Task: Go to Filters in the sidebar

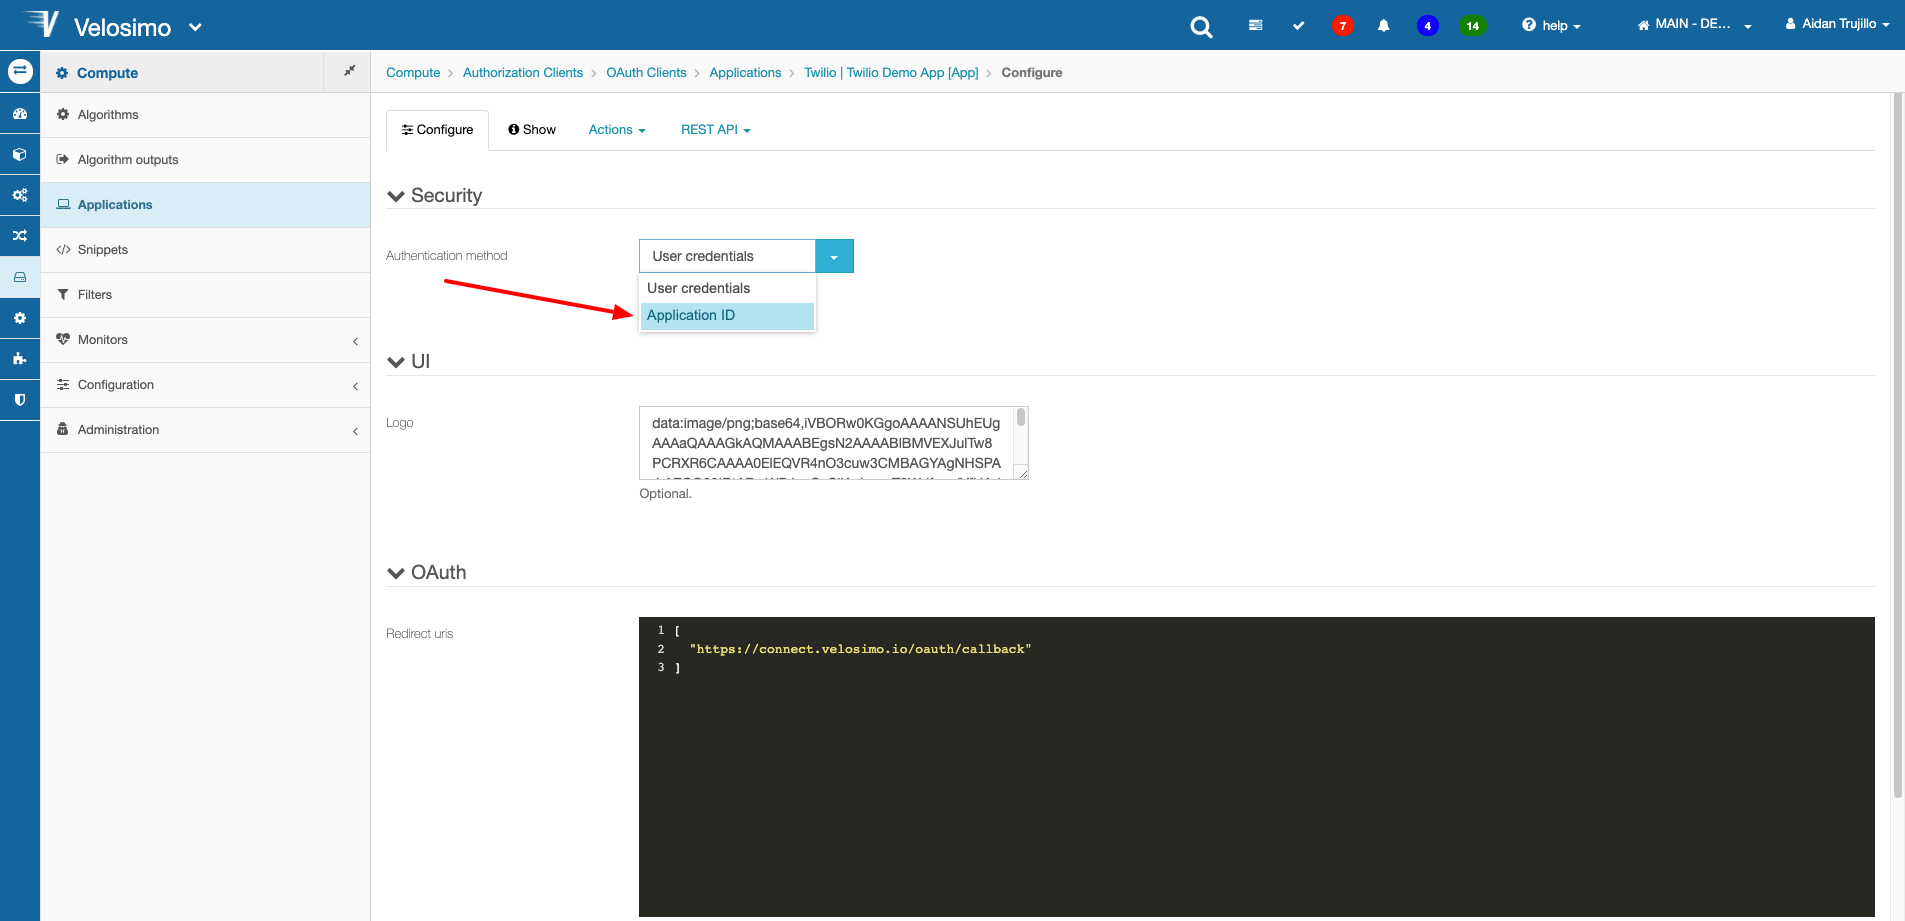Action: click(x=205, y=295)
